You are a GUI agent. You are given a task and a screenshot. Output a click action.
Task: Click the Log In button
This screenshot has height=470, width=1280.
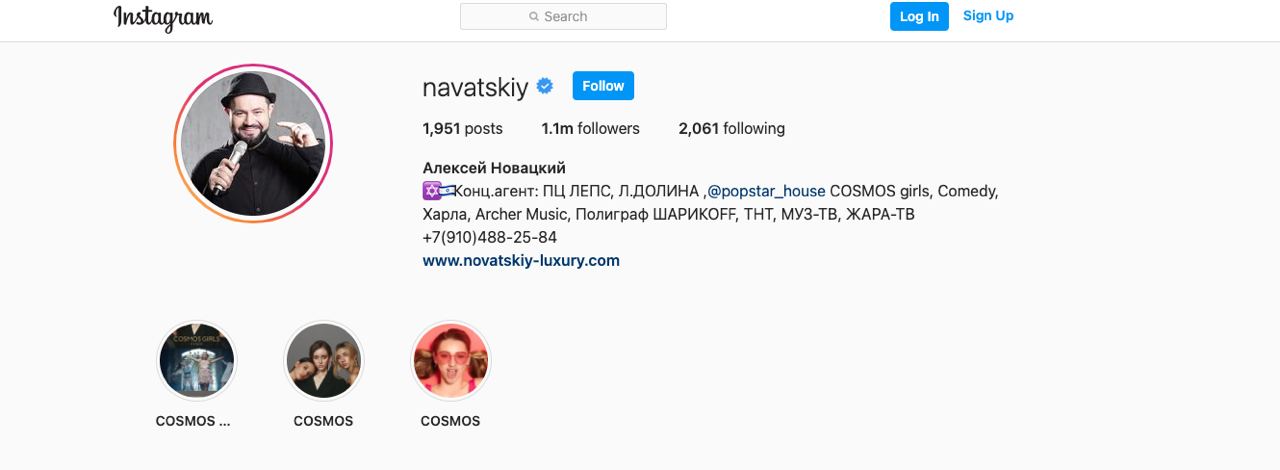tap(919, 16)
